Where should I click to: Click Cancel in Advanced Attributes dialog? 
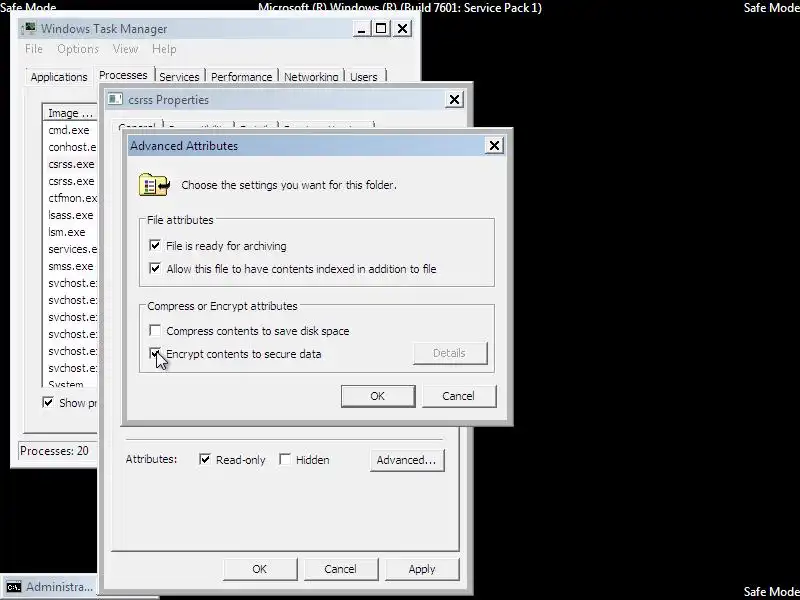pos(458,396)
